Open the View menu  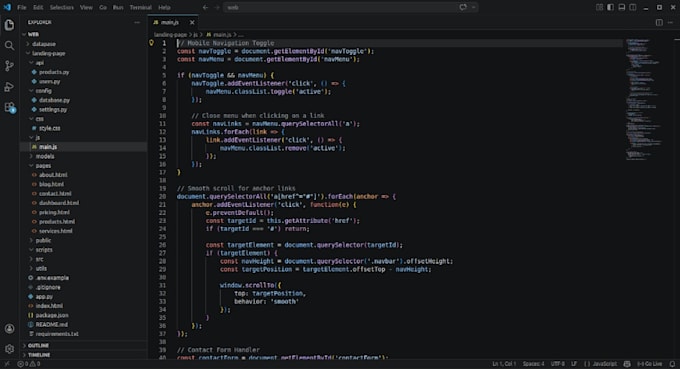click(x=86, y=7)
